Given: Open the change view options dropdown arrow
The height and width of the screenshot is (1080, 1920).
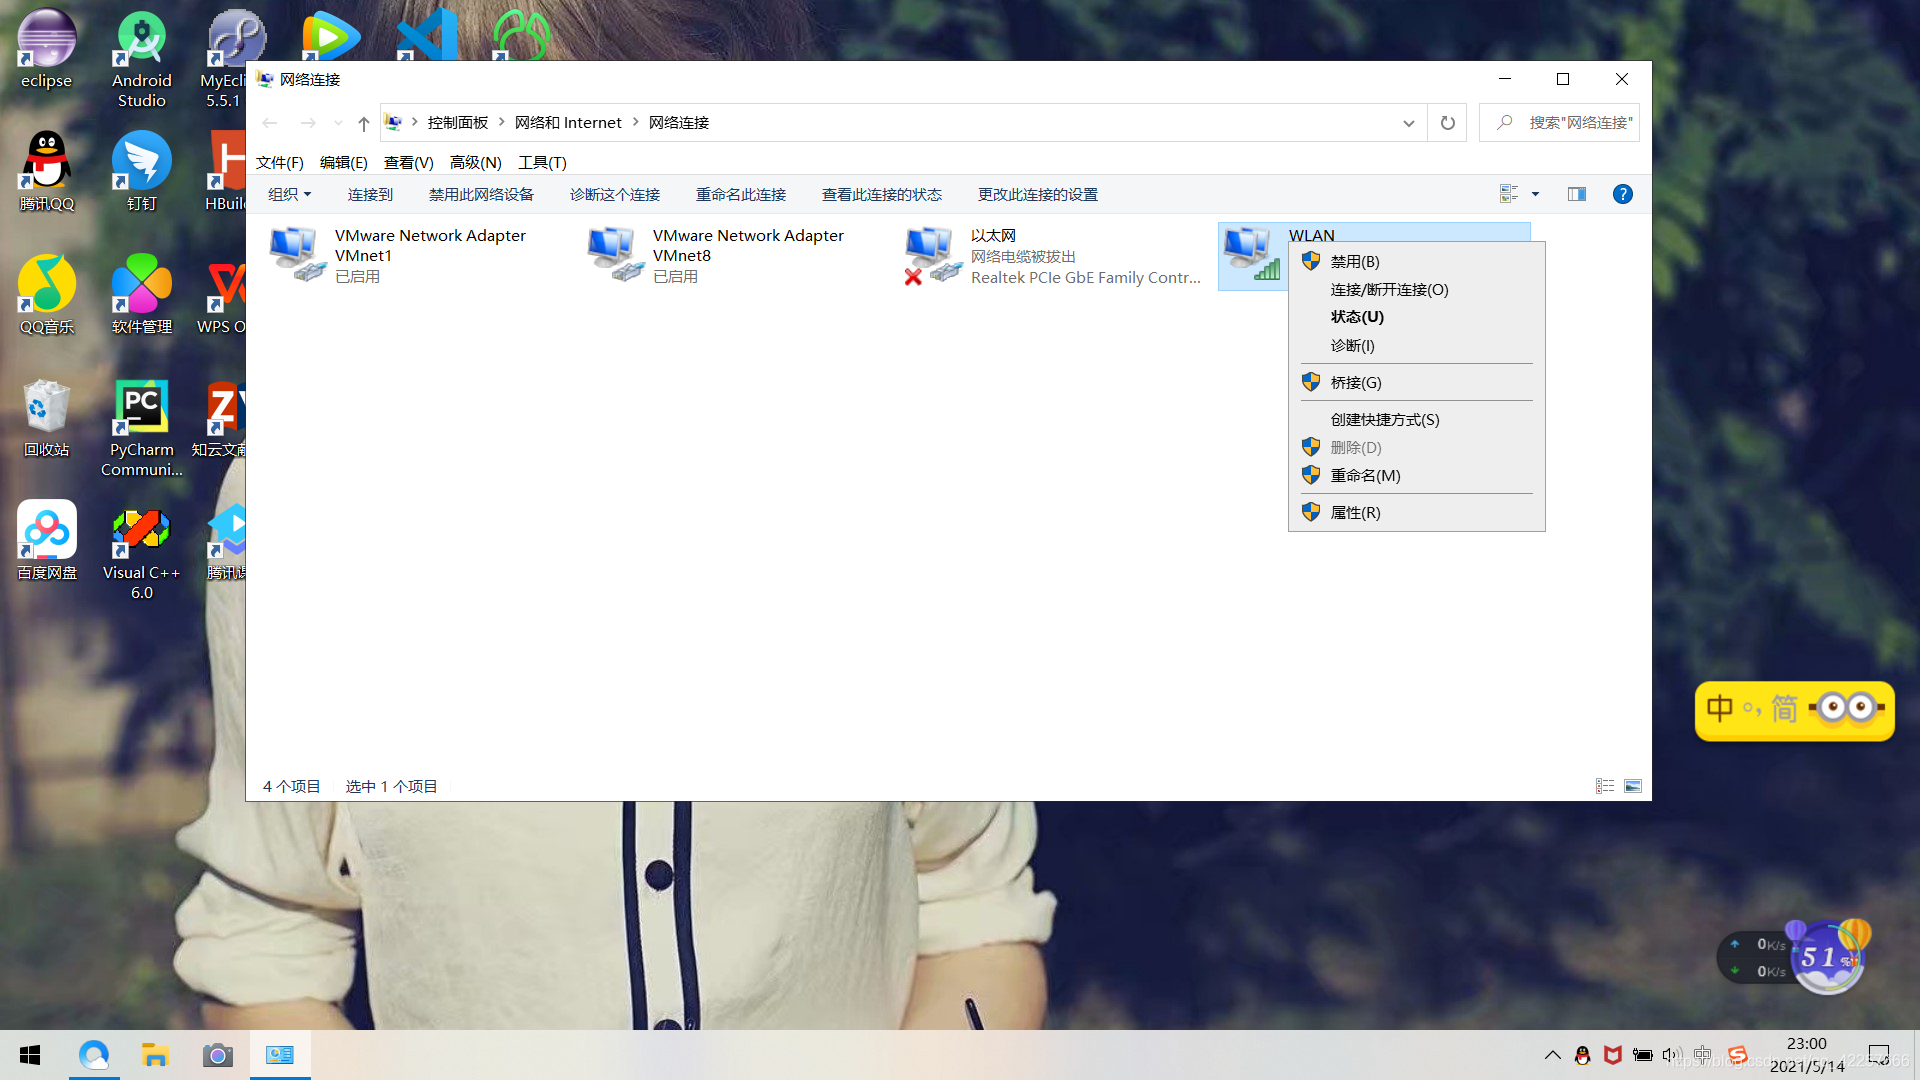Looking at the screenshot, I should click(x=1535, y=194).
